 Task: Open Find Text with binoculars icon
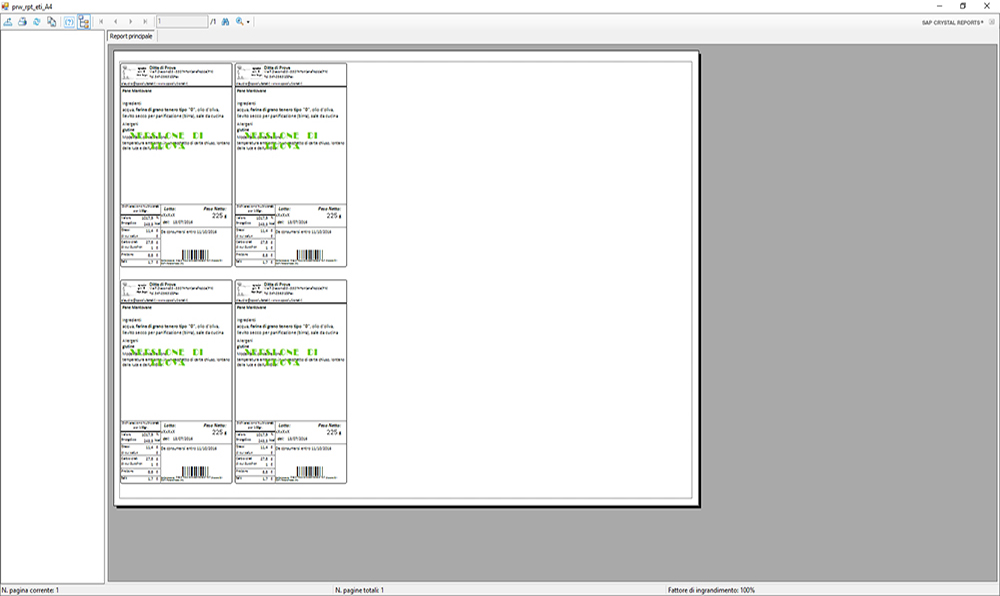coord(225,22)
